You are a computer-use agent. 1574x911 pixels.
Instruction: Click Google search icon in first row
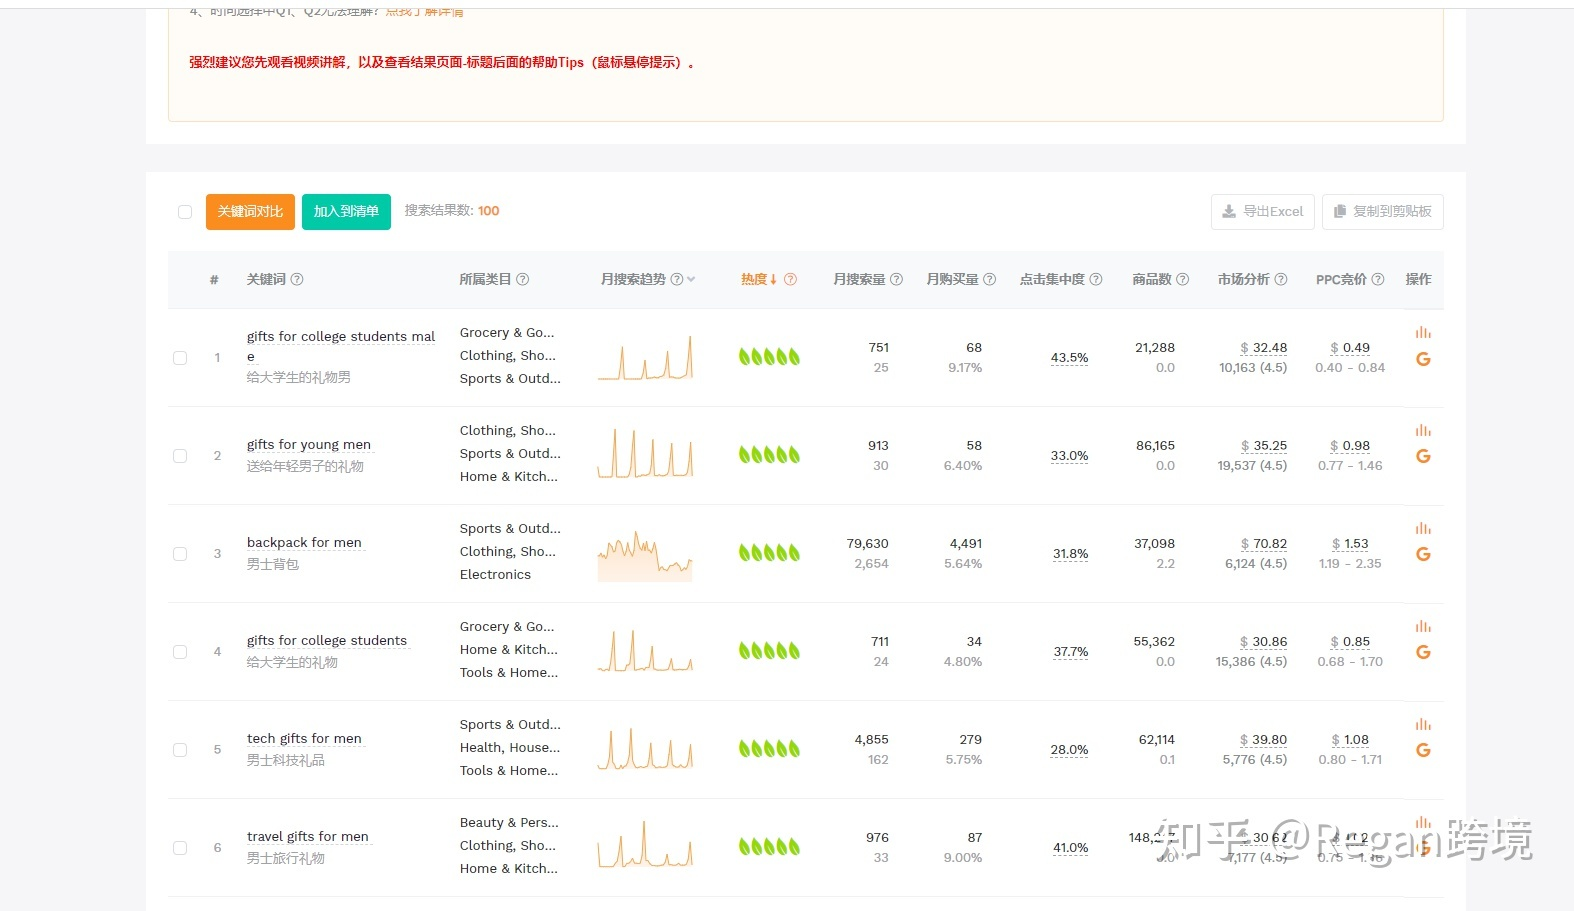(x=1423, y=360)
